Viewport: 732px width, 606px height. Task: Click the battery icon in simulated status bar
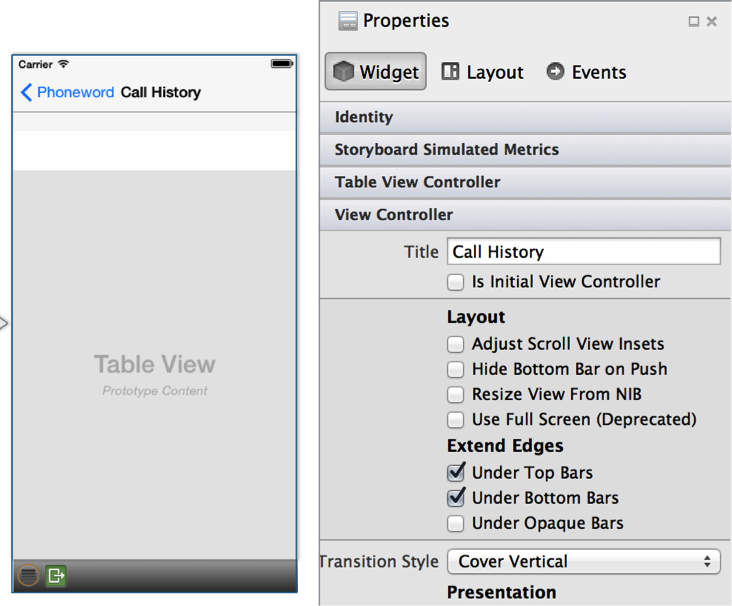281,64
